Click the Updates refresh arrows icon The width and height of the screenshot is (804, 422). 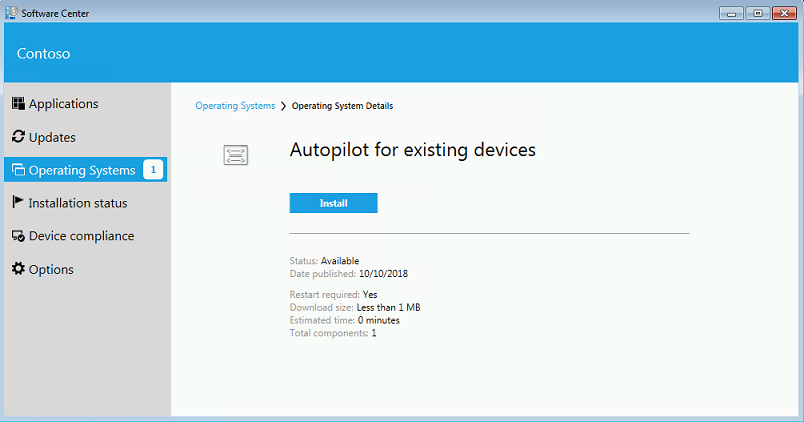(x=18, y=137)
